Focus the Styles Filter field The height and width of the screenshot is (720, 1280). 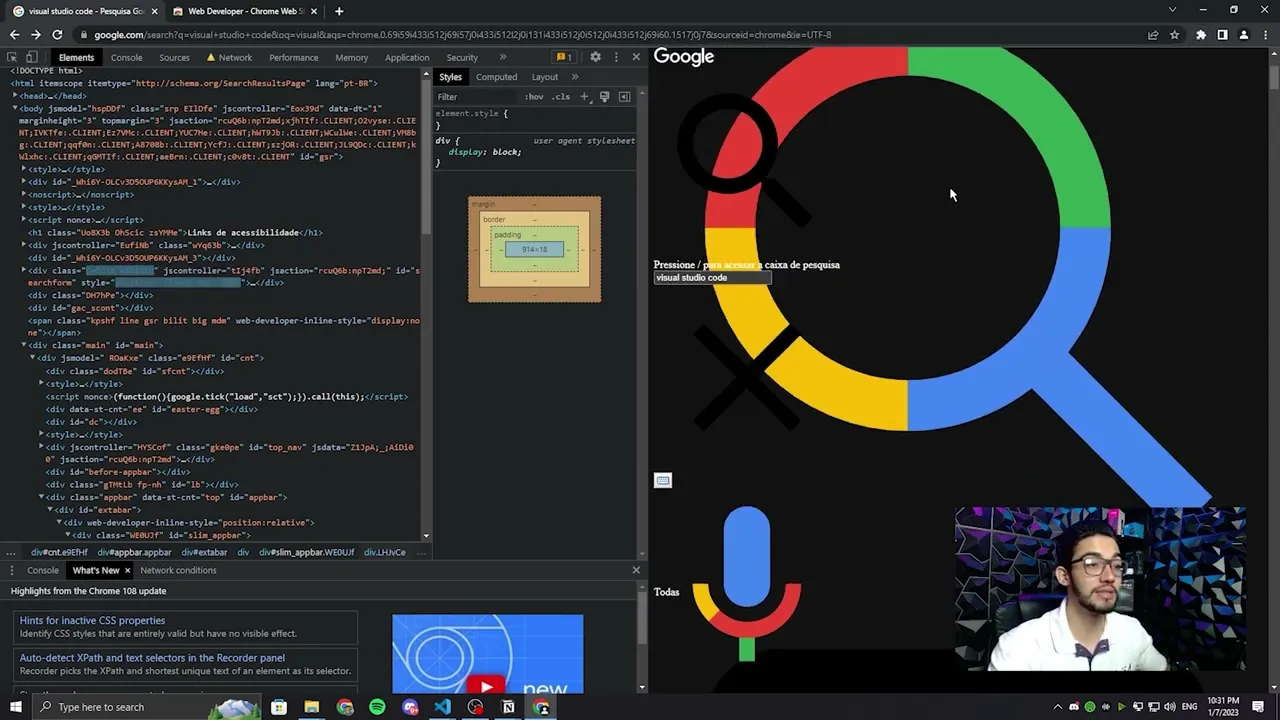[475, 97]
